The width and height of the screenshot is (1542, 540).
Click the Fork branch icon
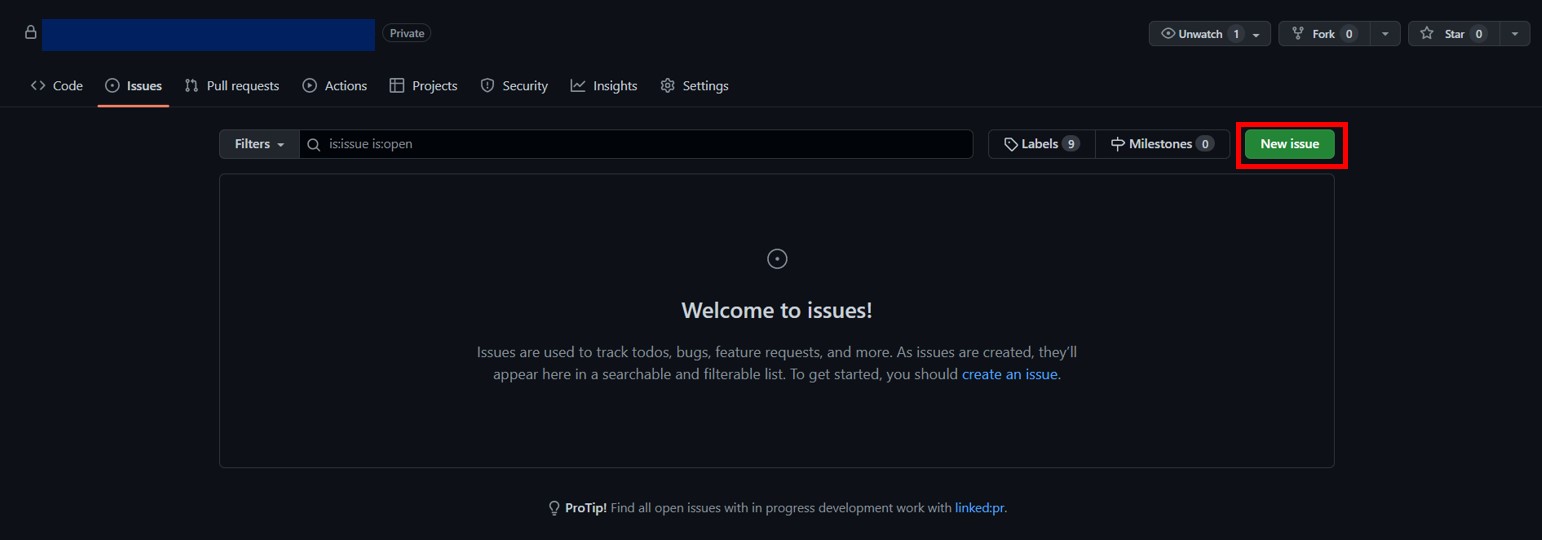point(1298,34)
